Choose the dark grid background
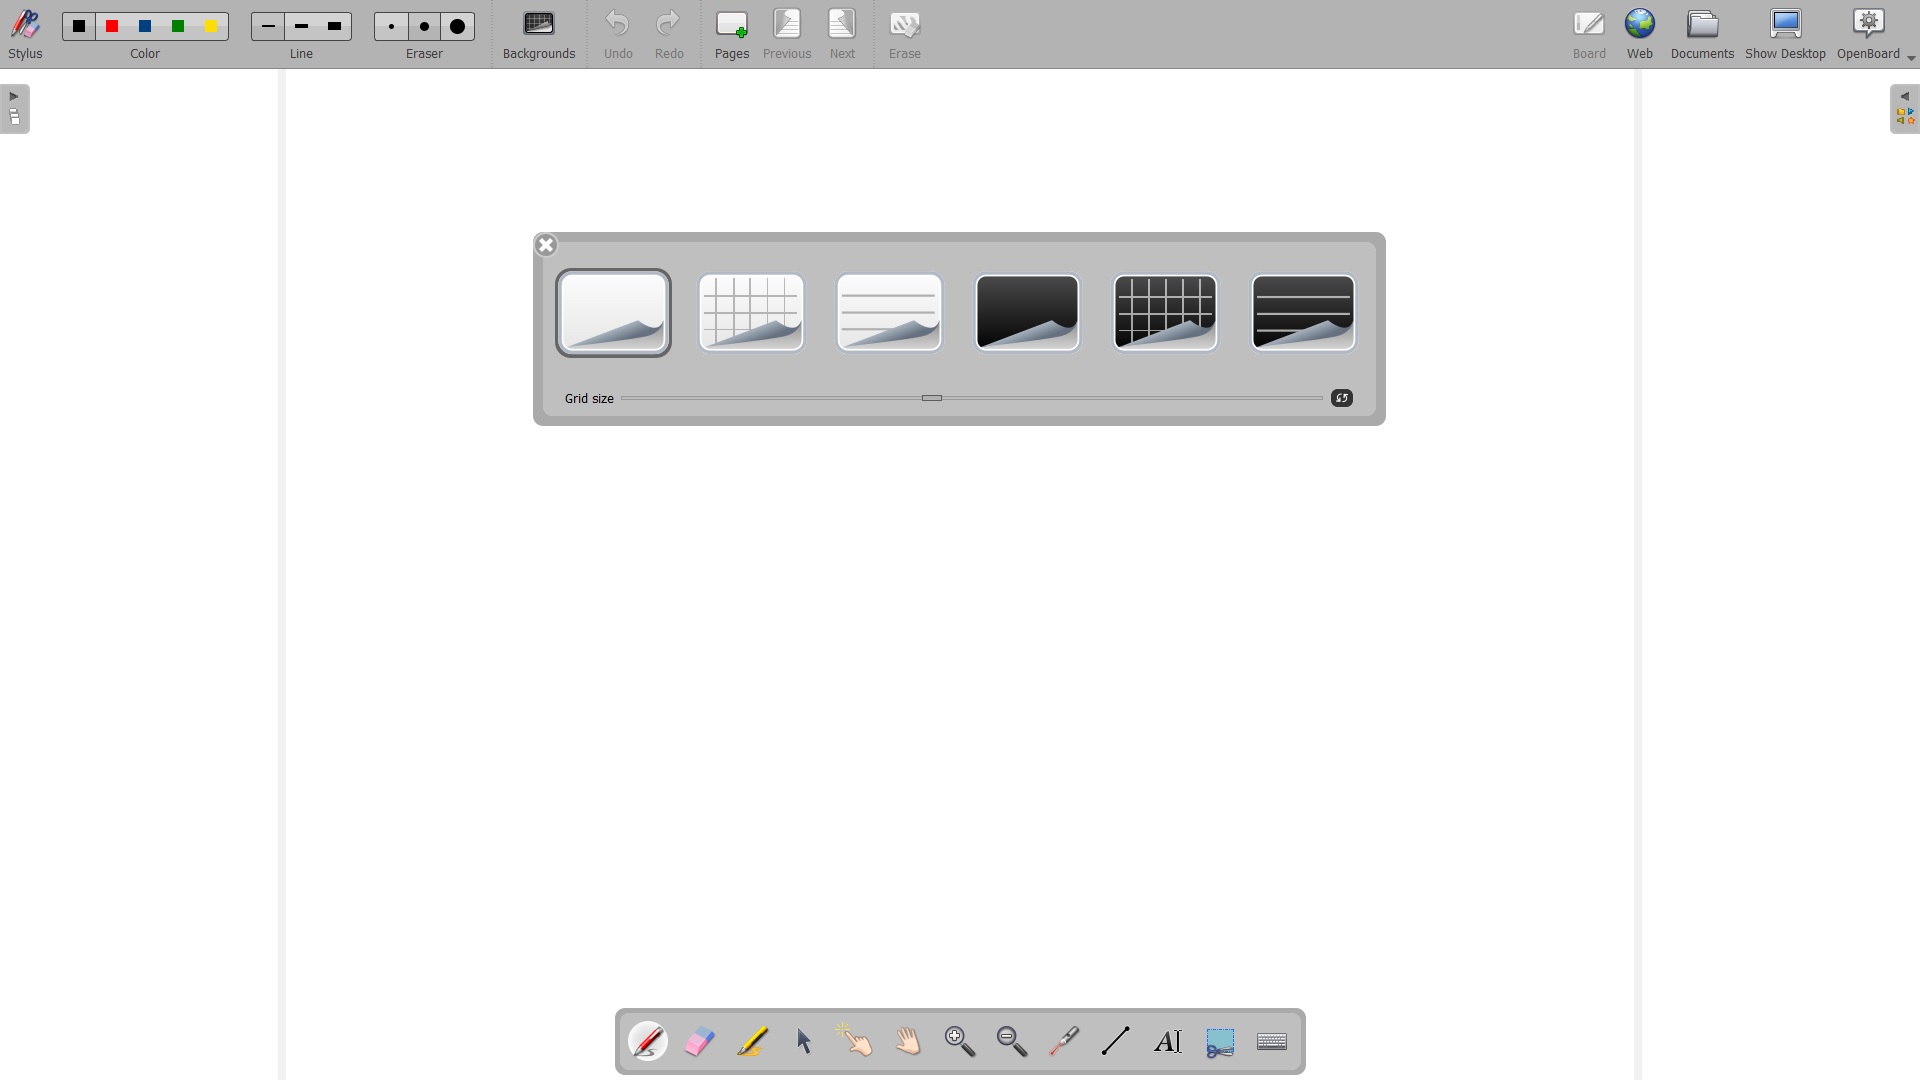1920x1080 pixels. tap(1164, 313)
